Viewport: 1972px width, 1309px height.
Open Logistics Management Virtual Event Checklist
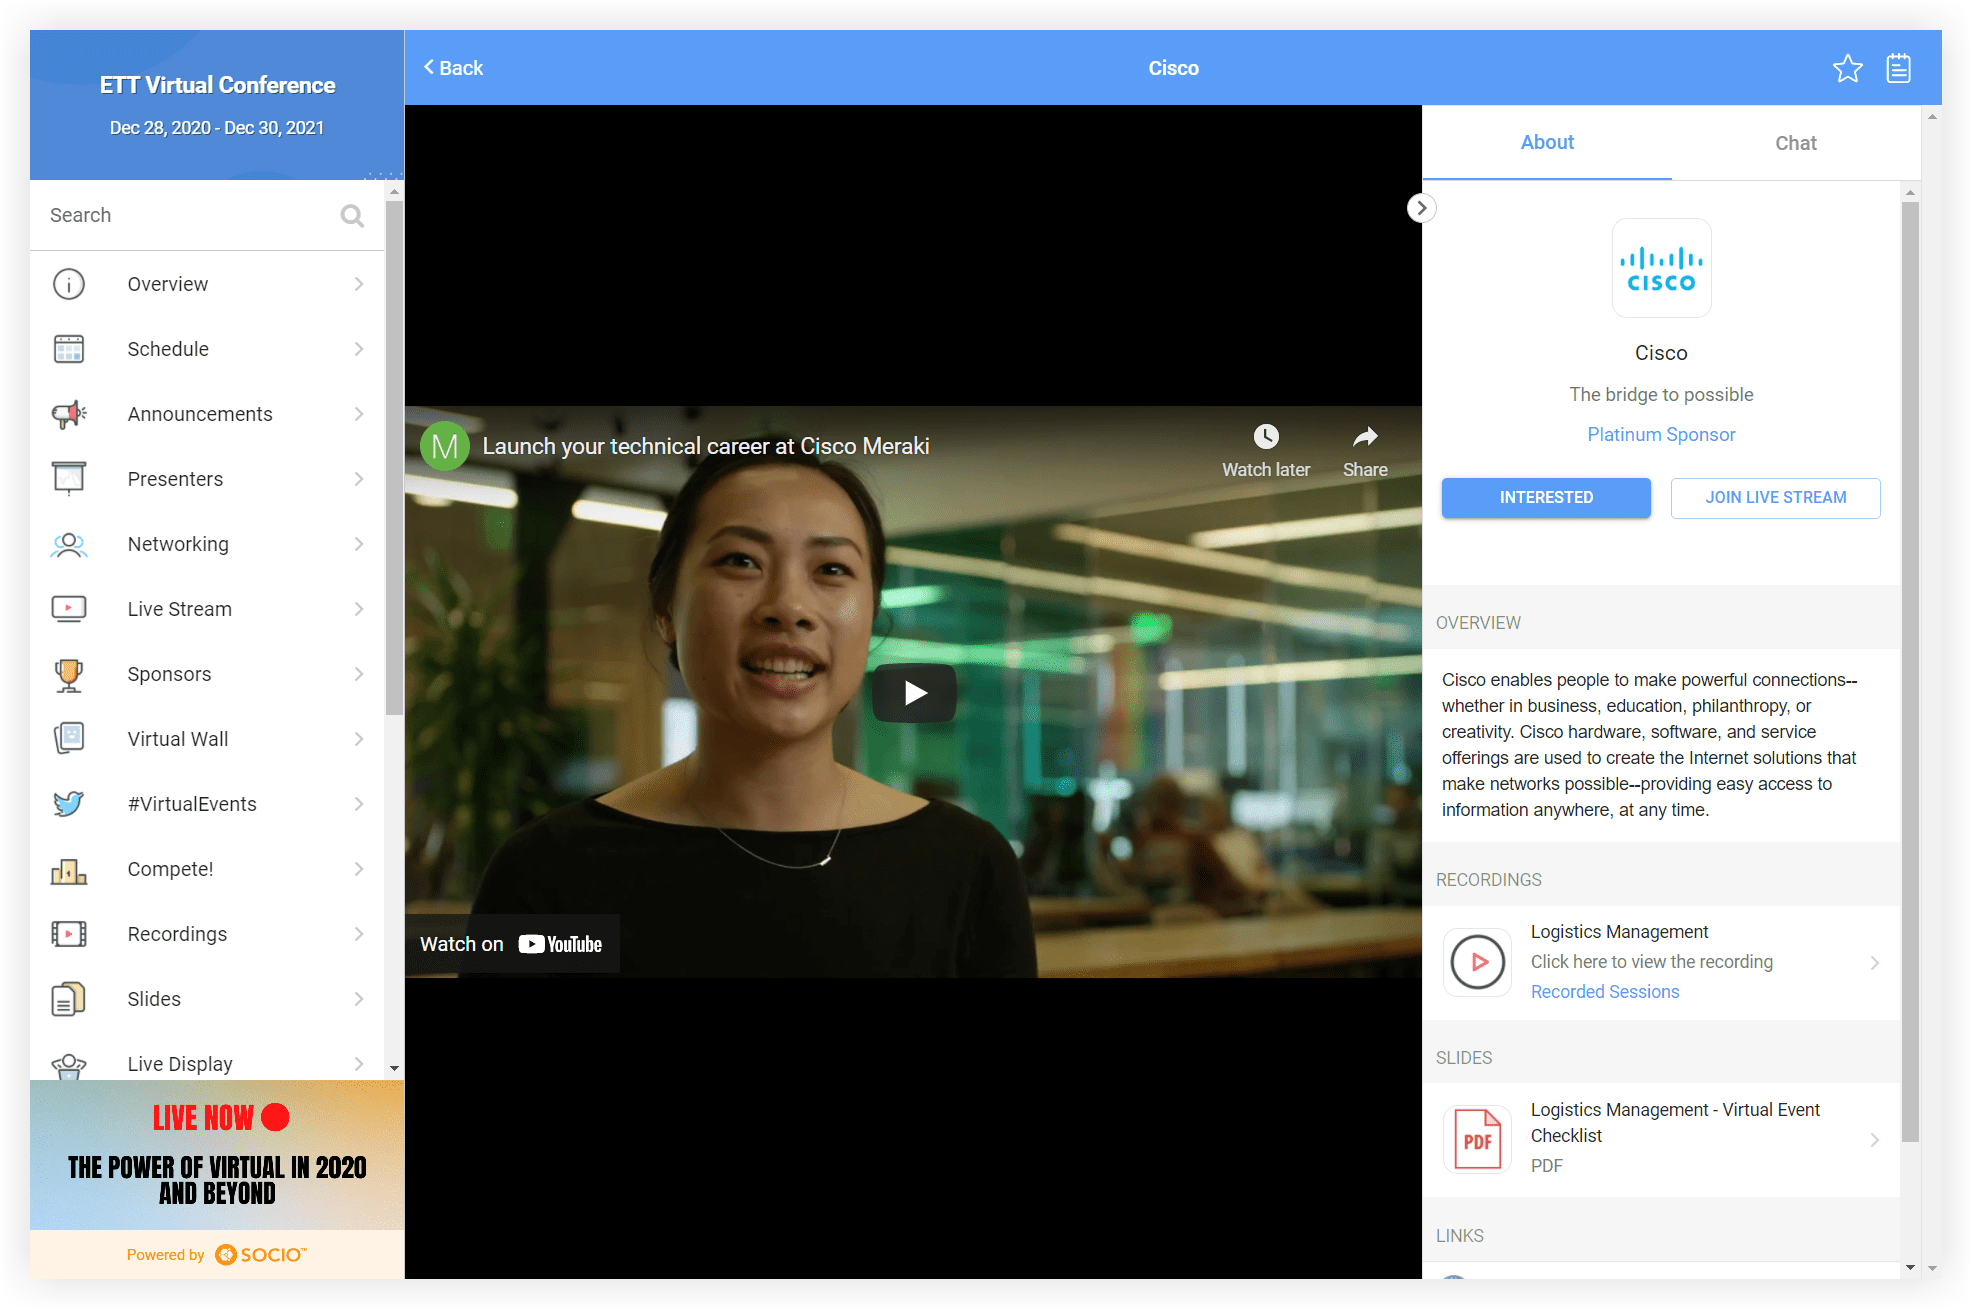tap(1661, 1140)
